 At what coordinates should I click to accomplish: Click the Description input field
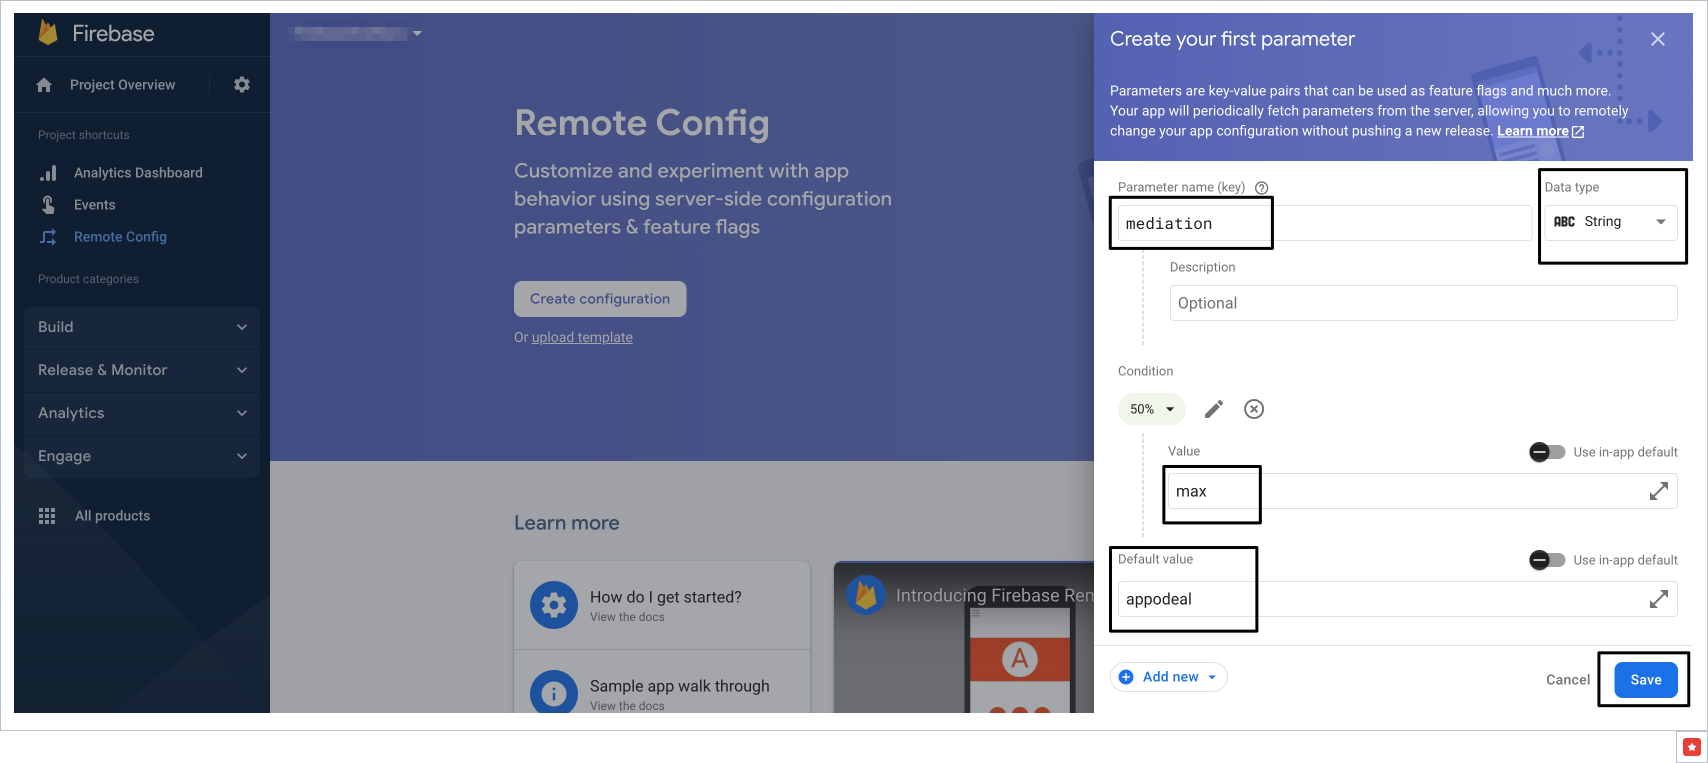(1422, 303)
